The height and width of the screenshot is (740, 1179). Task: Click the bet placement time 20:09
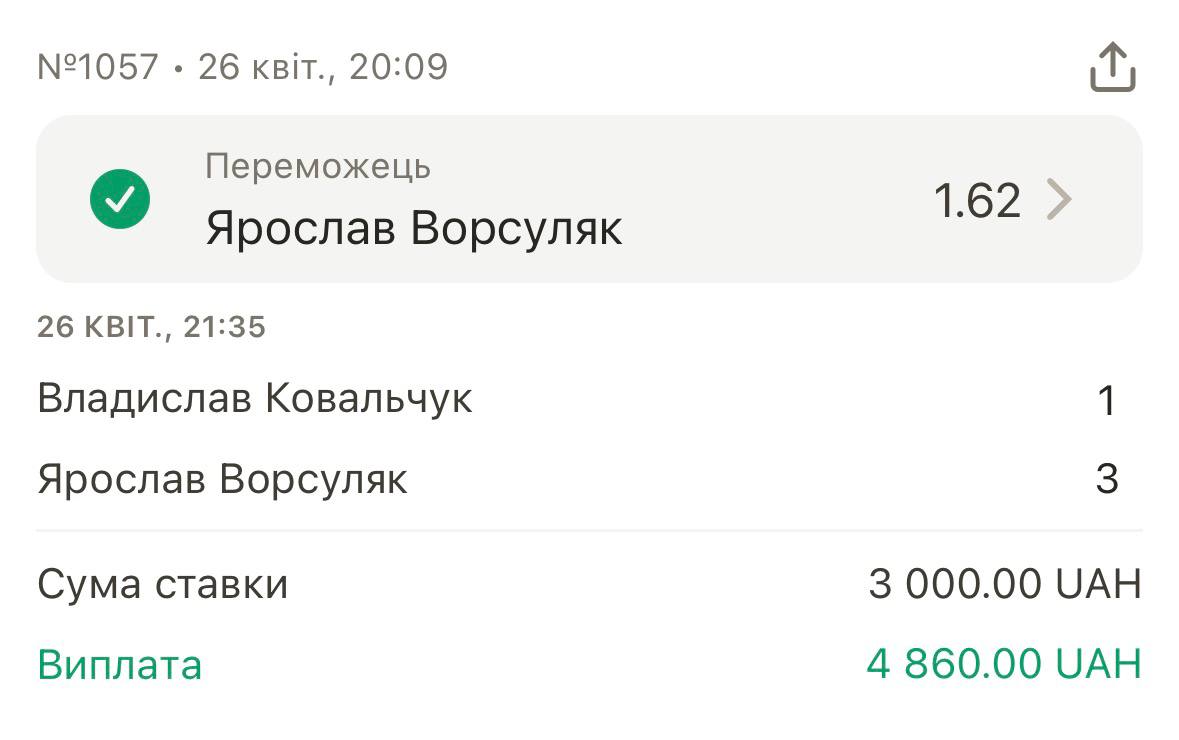(x=398, y=67)
